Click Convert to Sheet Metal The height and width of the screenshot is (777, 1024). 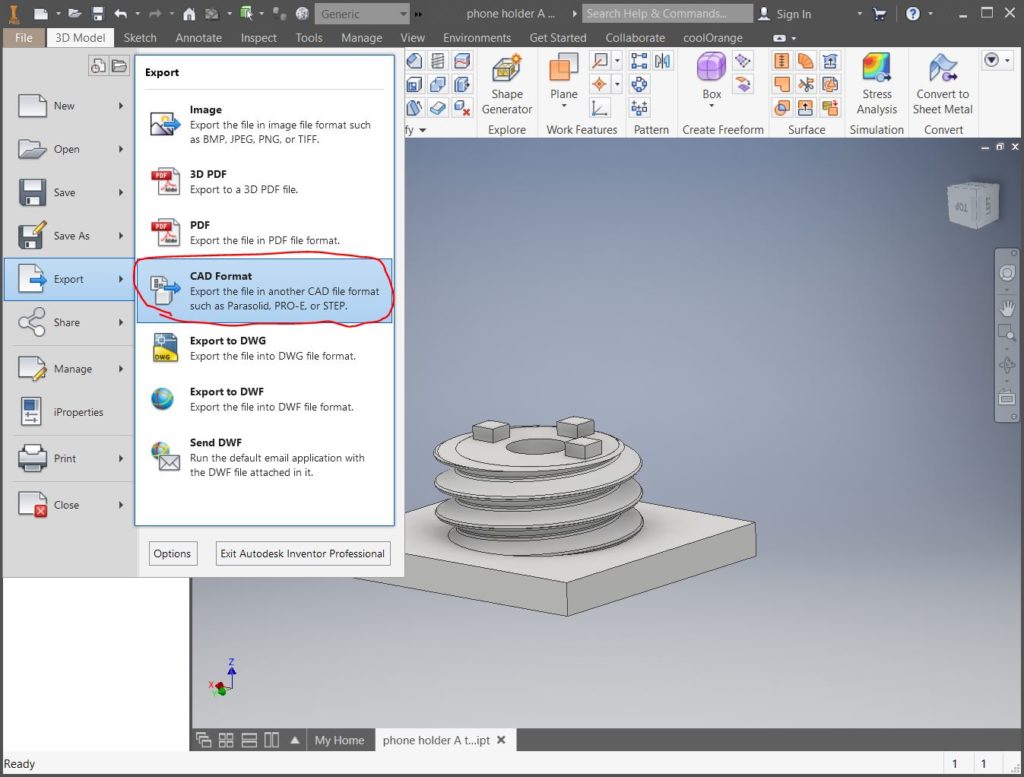coord(942,85)
